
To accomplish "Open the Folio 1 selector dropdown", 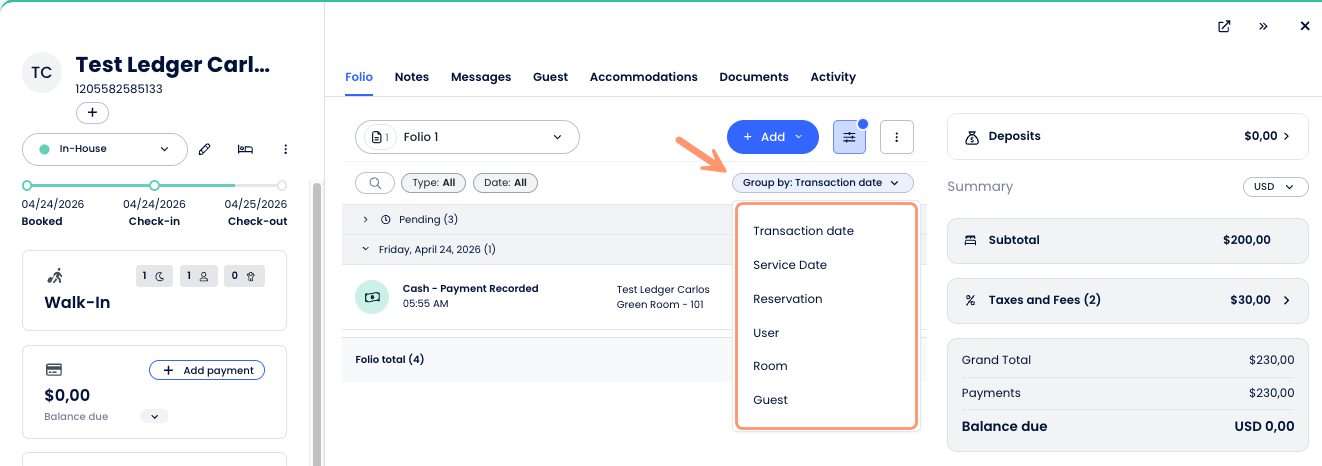I will [467, 137].
